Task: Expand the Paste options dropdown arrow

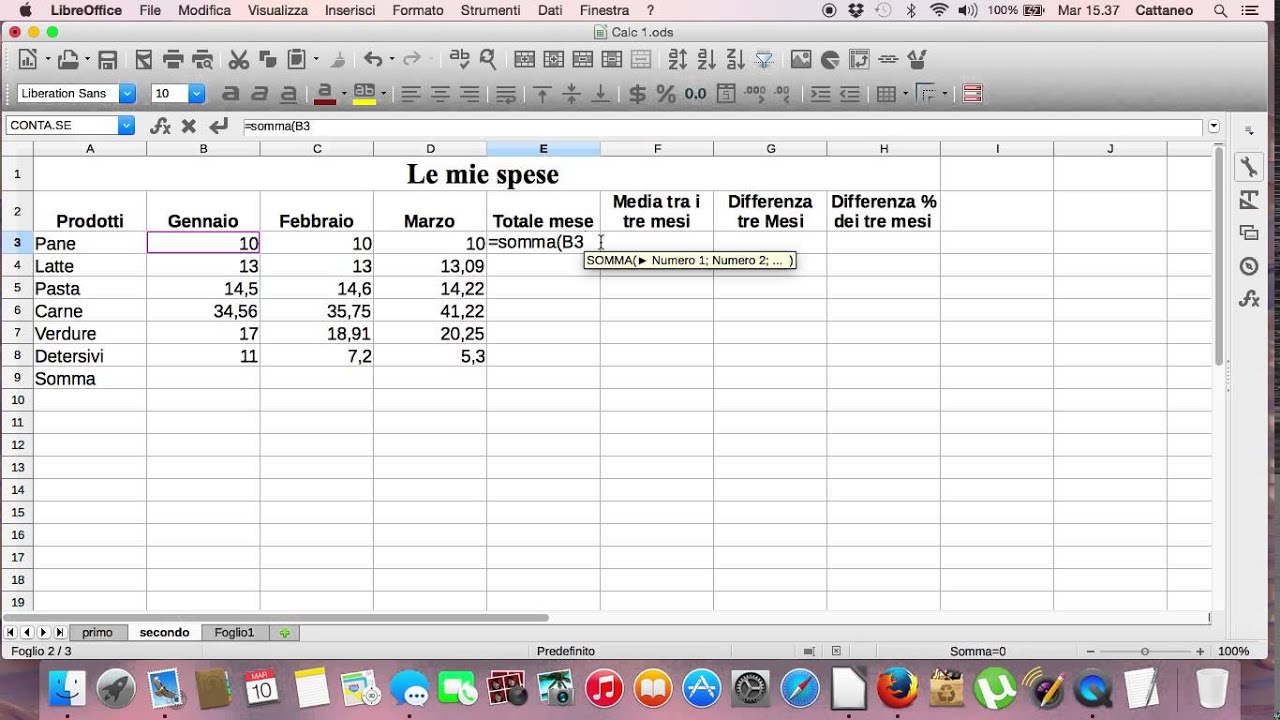Action: point(315,60)
